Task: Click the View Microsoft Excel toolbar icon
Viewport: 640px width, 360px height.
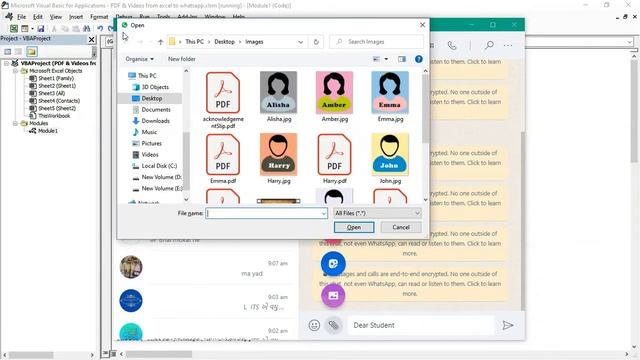Action: point(14,28)
